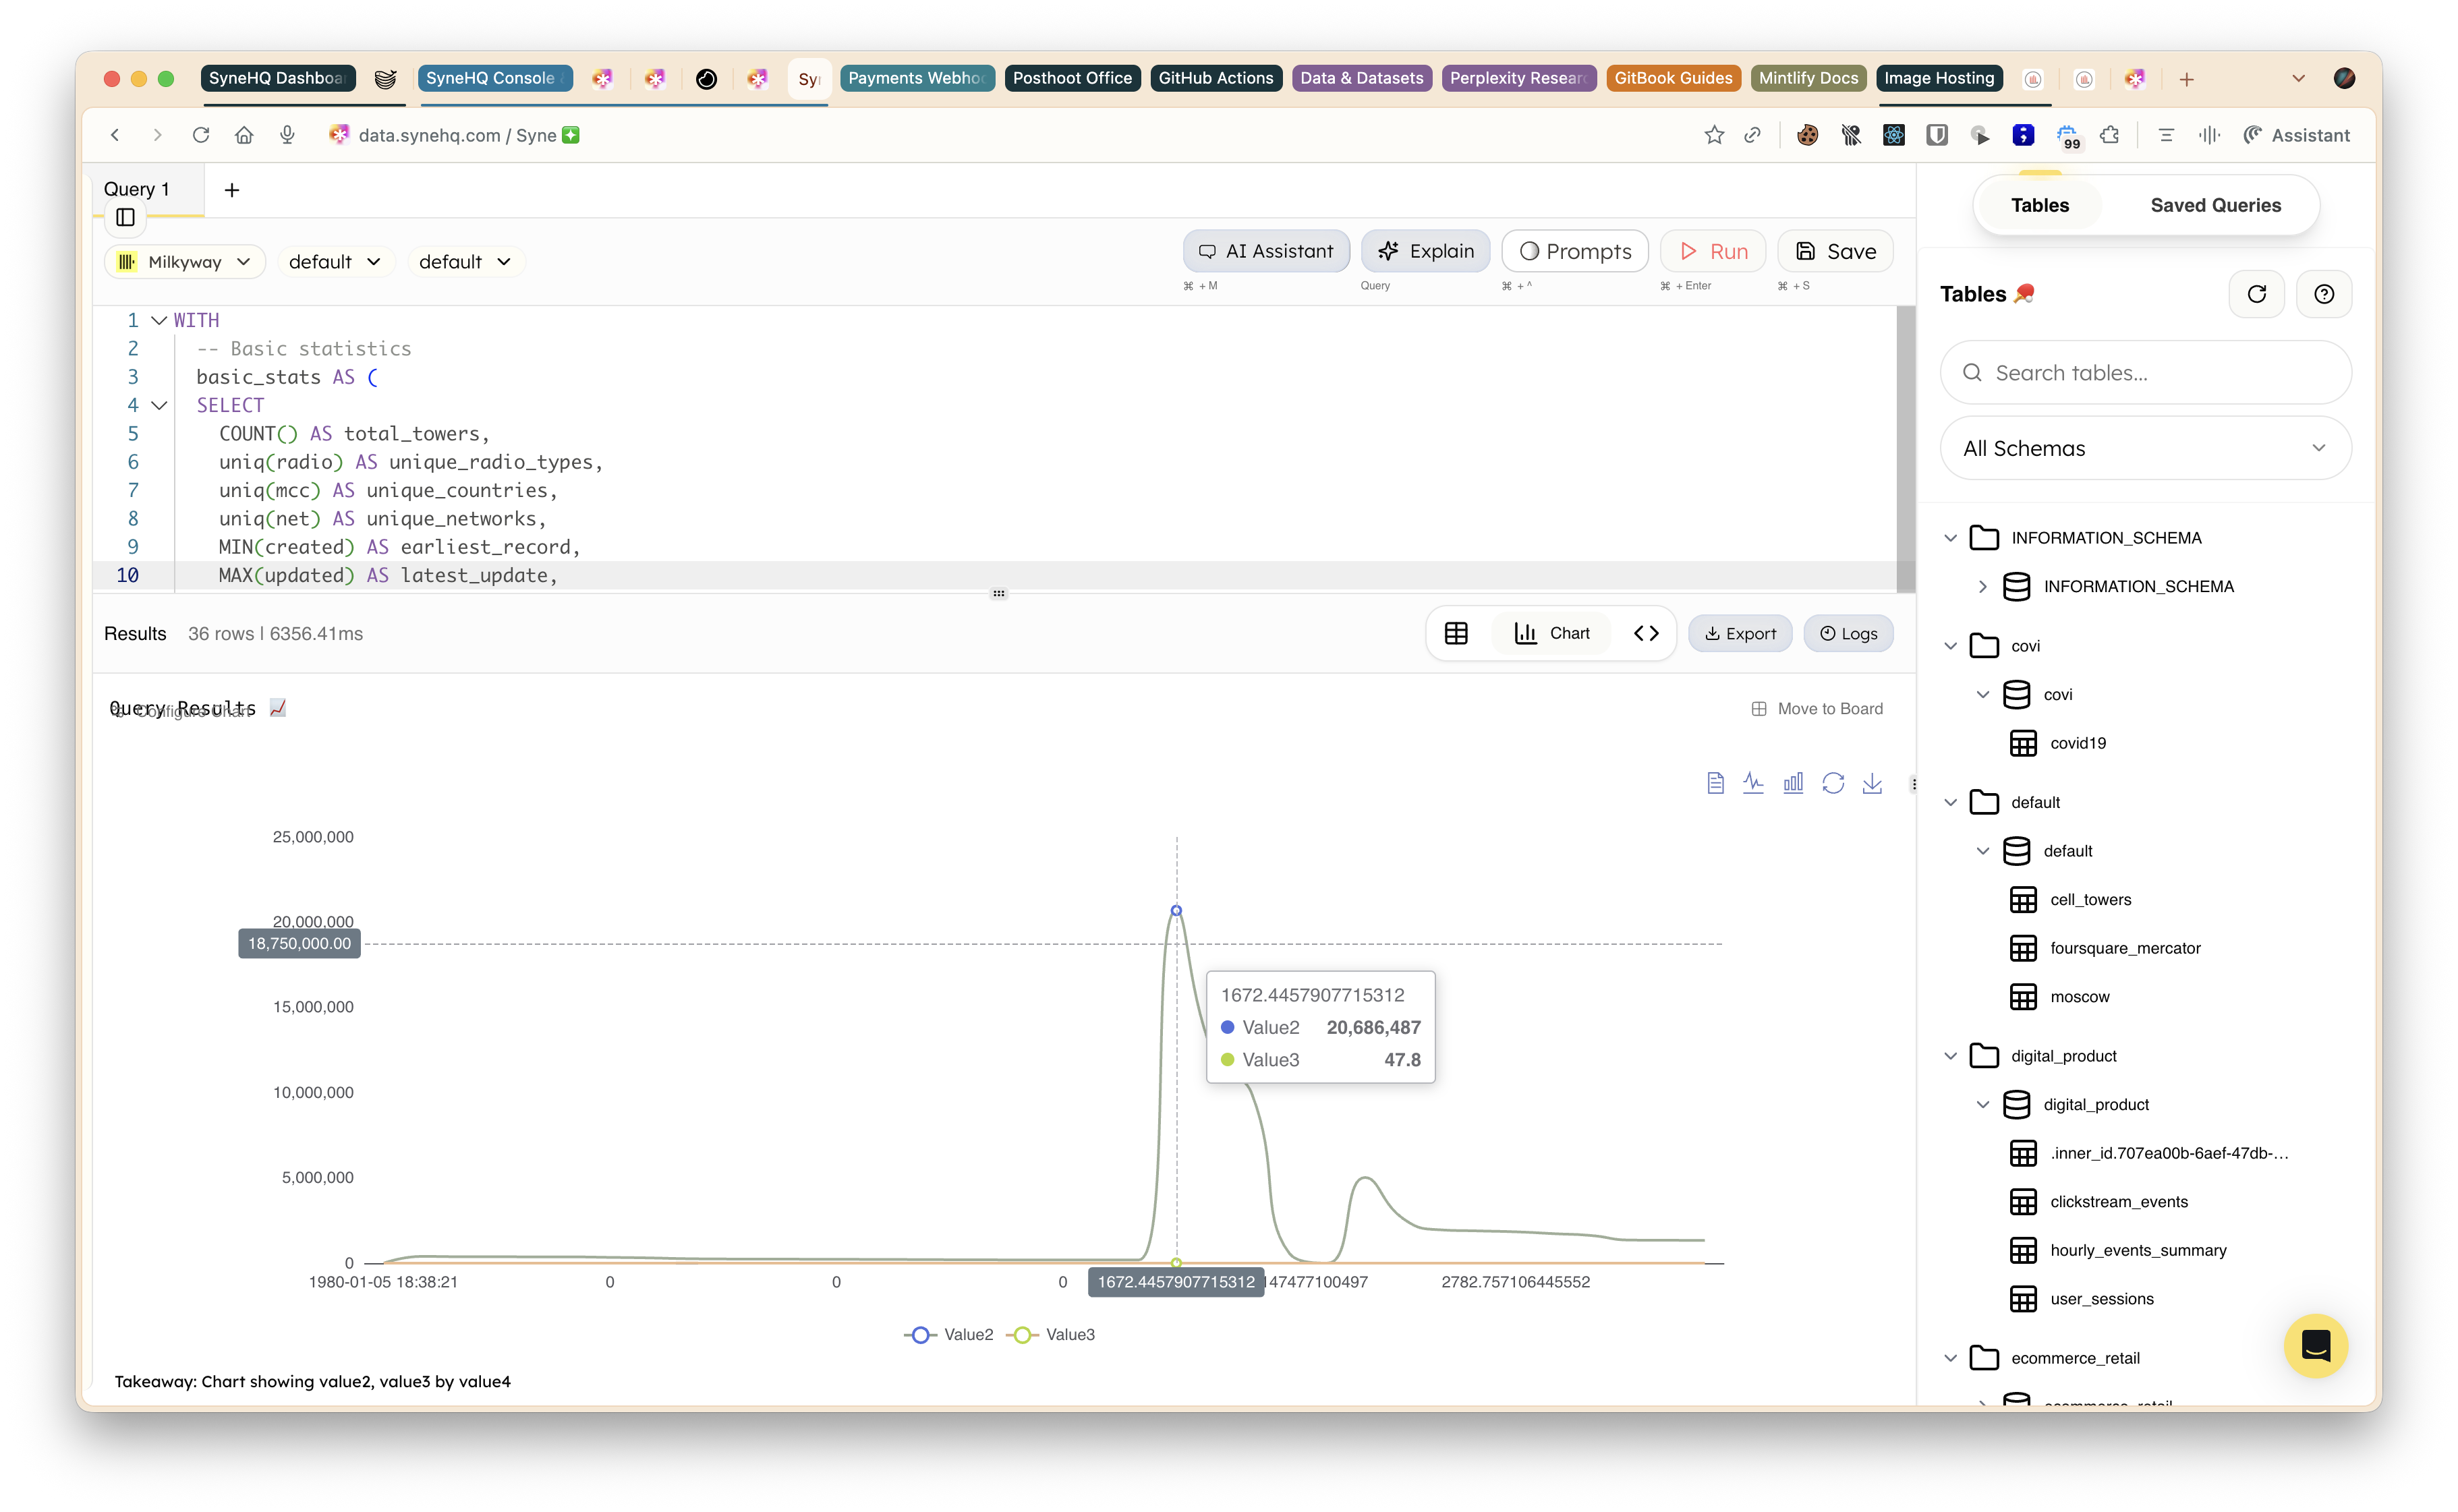Viewport: 2458px width, 1512px height.
Task: Click the Export results button
Action: 1740,633
